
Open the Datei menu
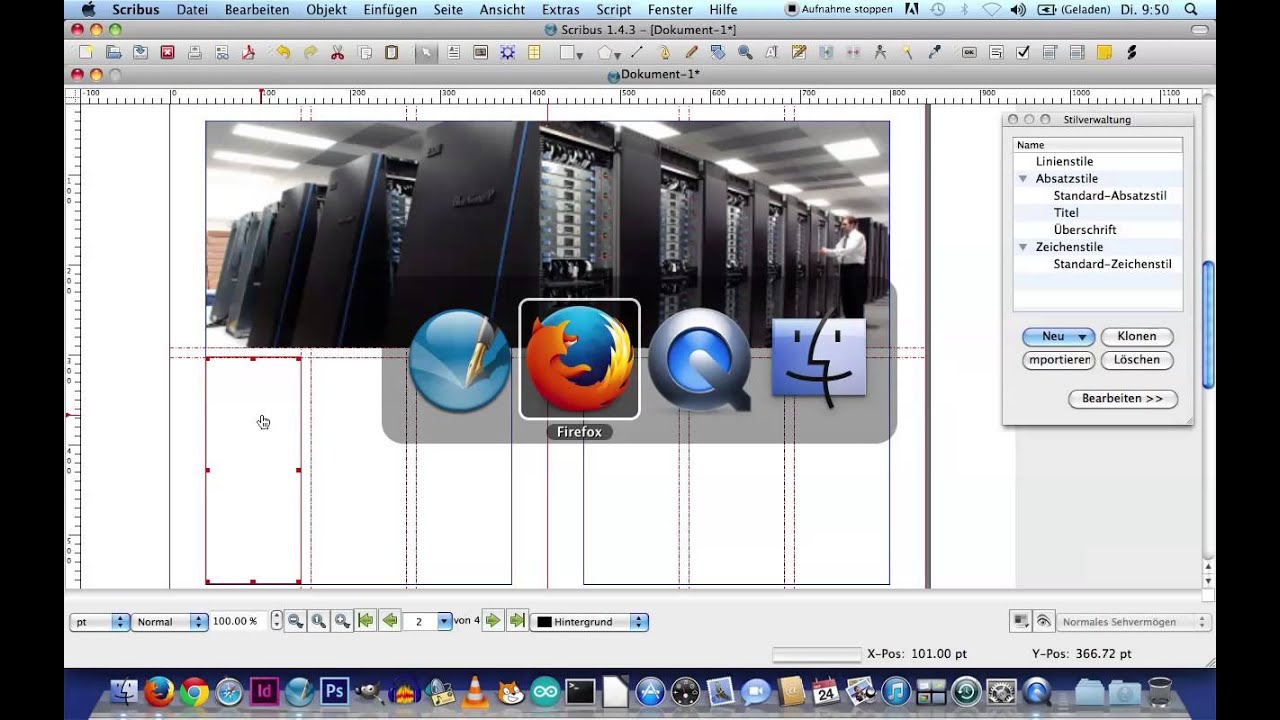[192, 9]
